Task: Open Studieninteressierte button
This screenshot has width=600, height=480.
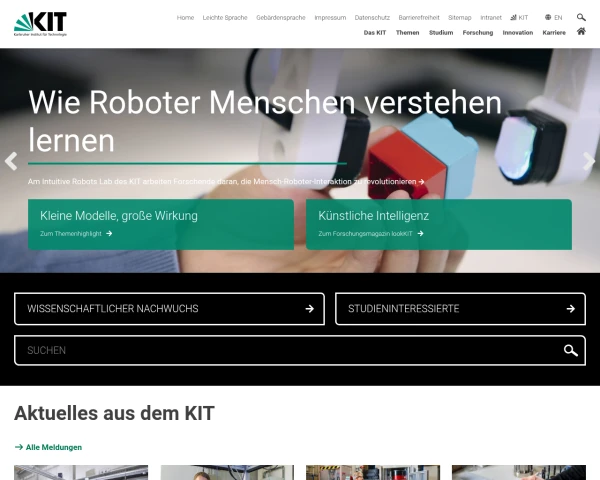Action: pyautogui.click(x=460, y=308)
